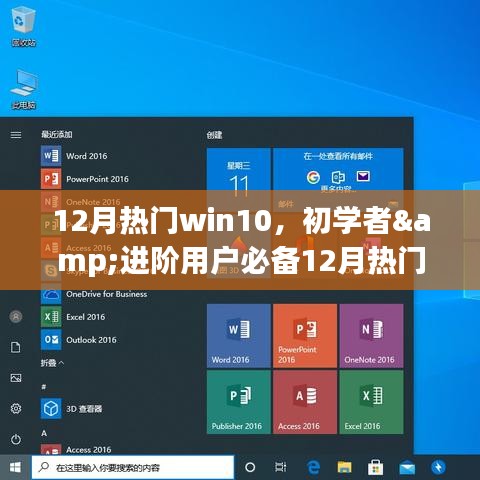Click the taskbar search input box
Screen dimensions: 480x480
(x=133, y=467)
